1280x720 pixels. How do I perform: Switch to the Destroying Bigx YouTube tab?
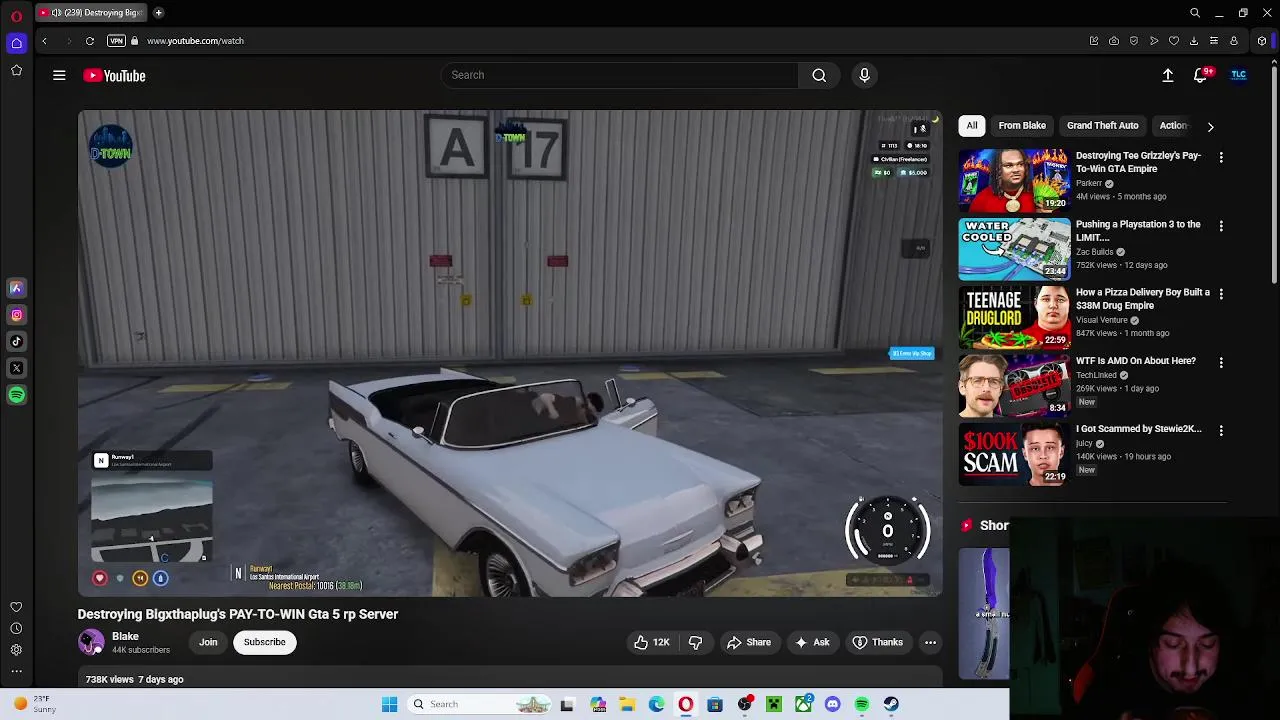point(92,13)
